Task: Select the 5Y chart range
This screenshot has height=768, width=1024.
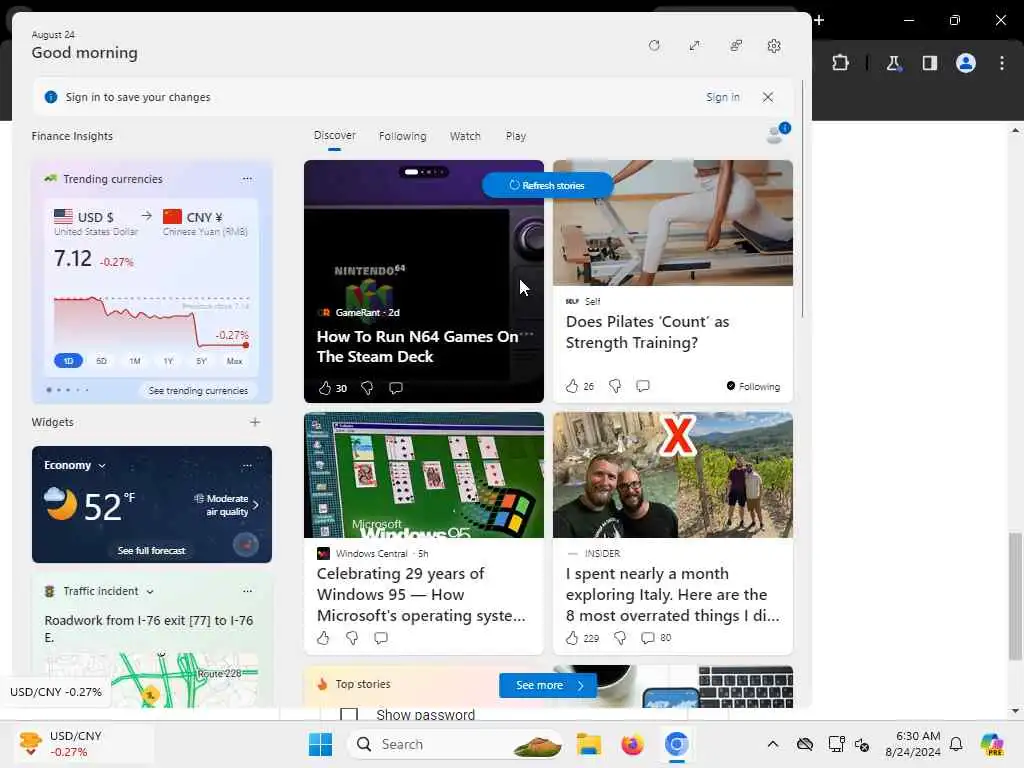Action: coord(201,360)
